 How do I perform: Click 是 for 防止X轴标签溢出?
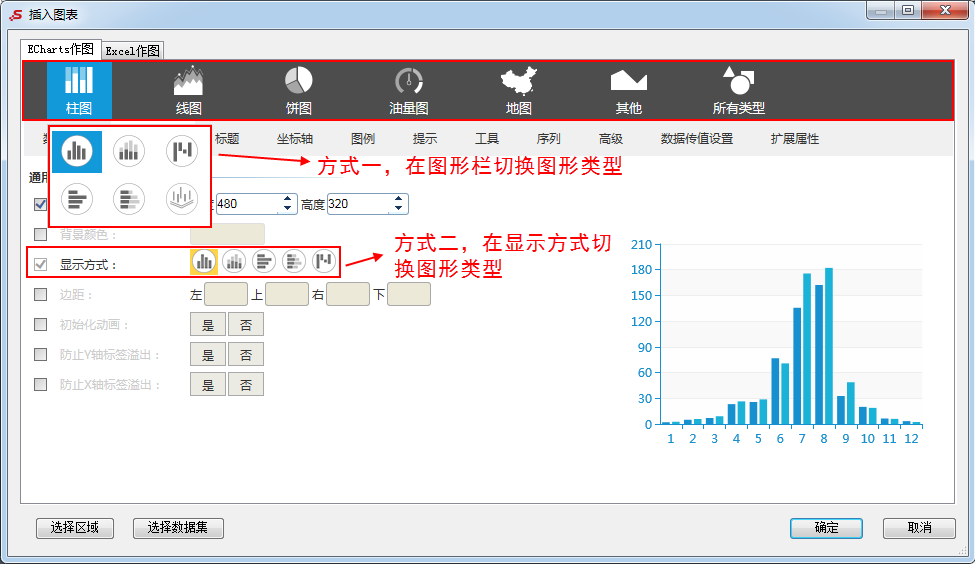coord(208,384)
